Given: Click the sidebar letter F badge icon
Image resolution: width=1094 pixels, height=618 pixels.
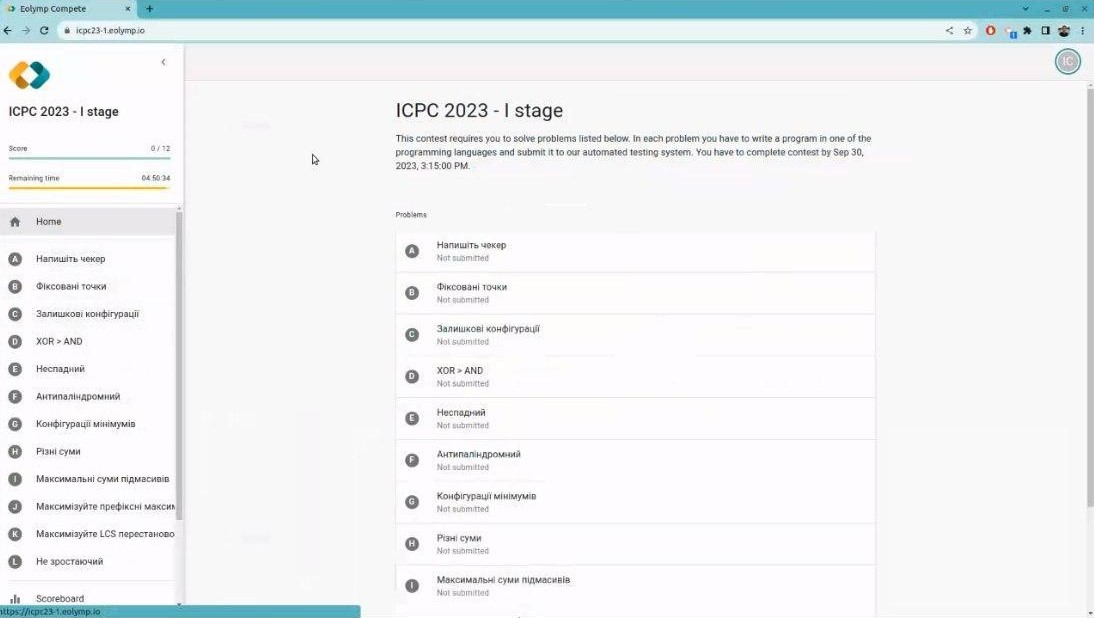Looking at the screenshot, I should pyautogui.click(x=15, y=397).
